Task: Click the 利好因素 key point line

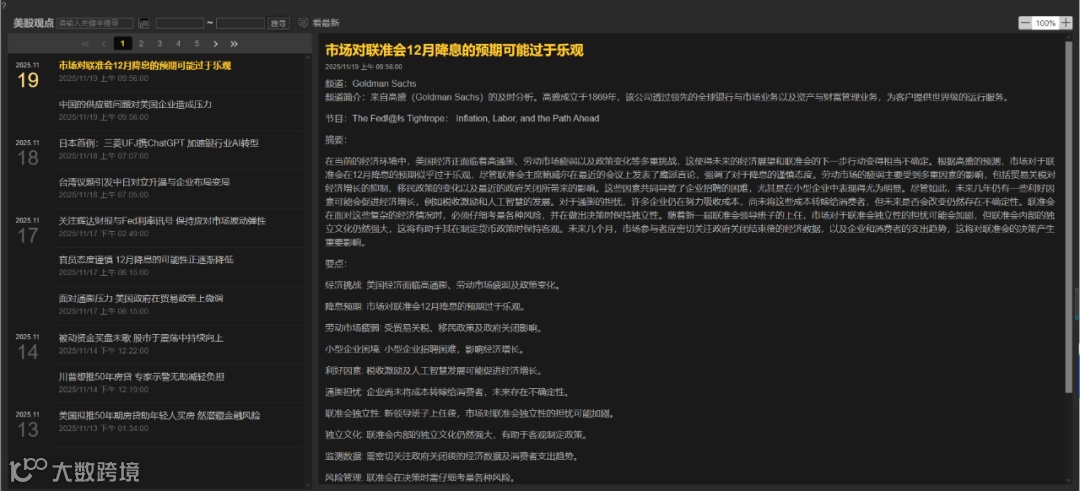Action: [435, 370]
